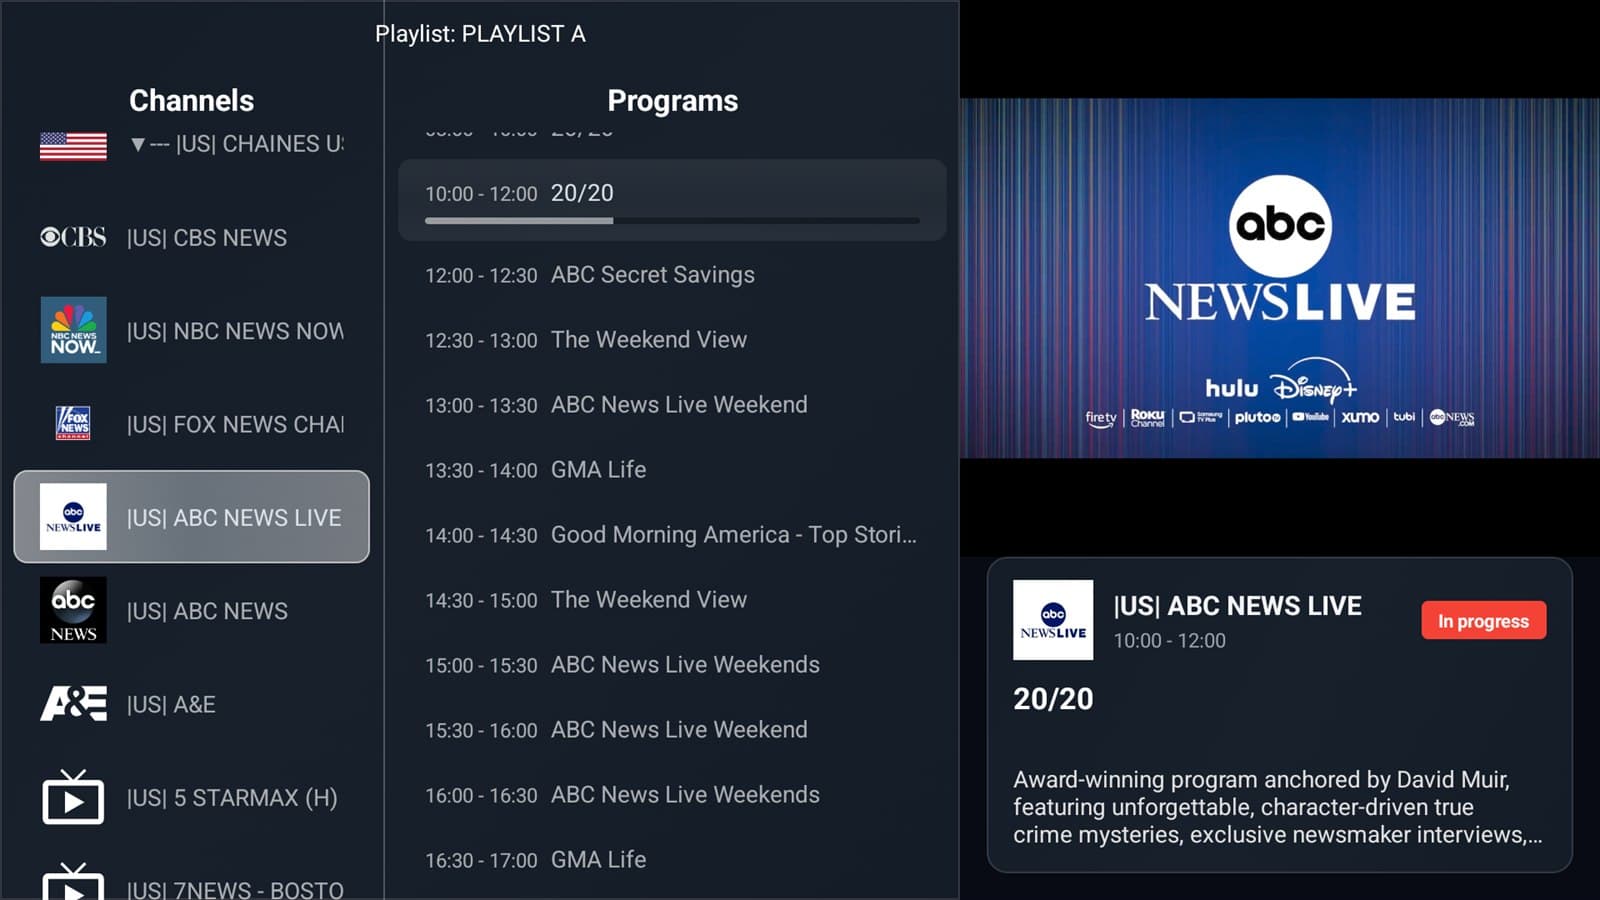The height and width of the screenshot is (900, 1600).
Task: Click the play icon beside 5 STARMAX
Action: tap(72, 797)
